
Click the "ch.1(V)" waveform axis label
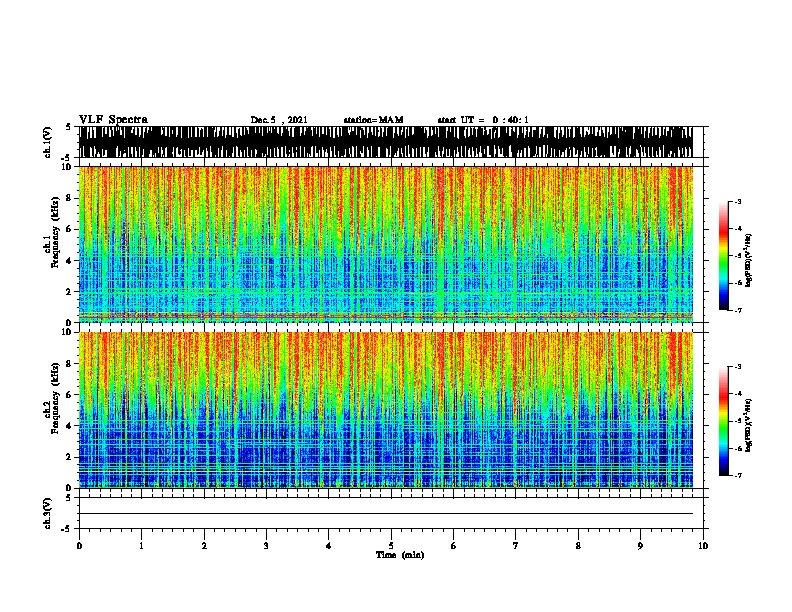pos(48,142)
